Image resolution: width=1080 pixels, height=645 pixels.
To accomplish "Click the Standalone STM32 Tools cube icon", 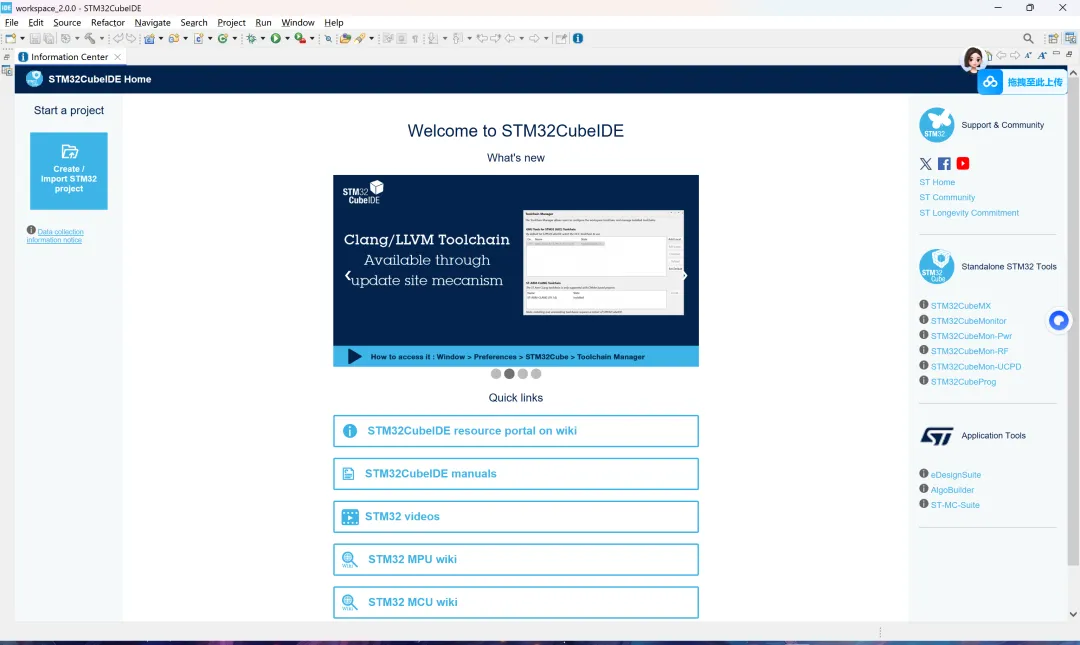I will 936,267.
